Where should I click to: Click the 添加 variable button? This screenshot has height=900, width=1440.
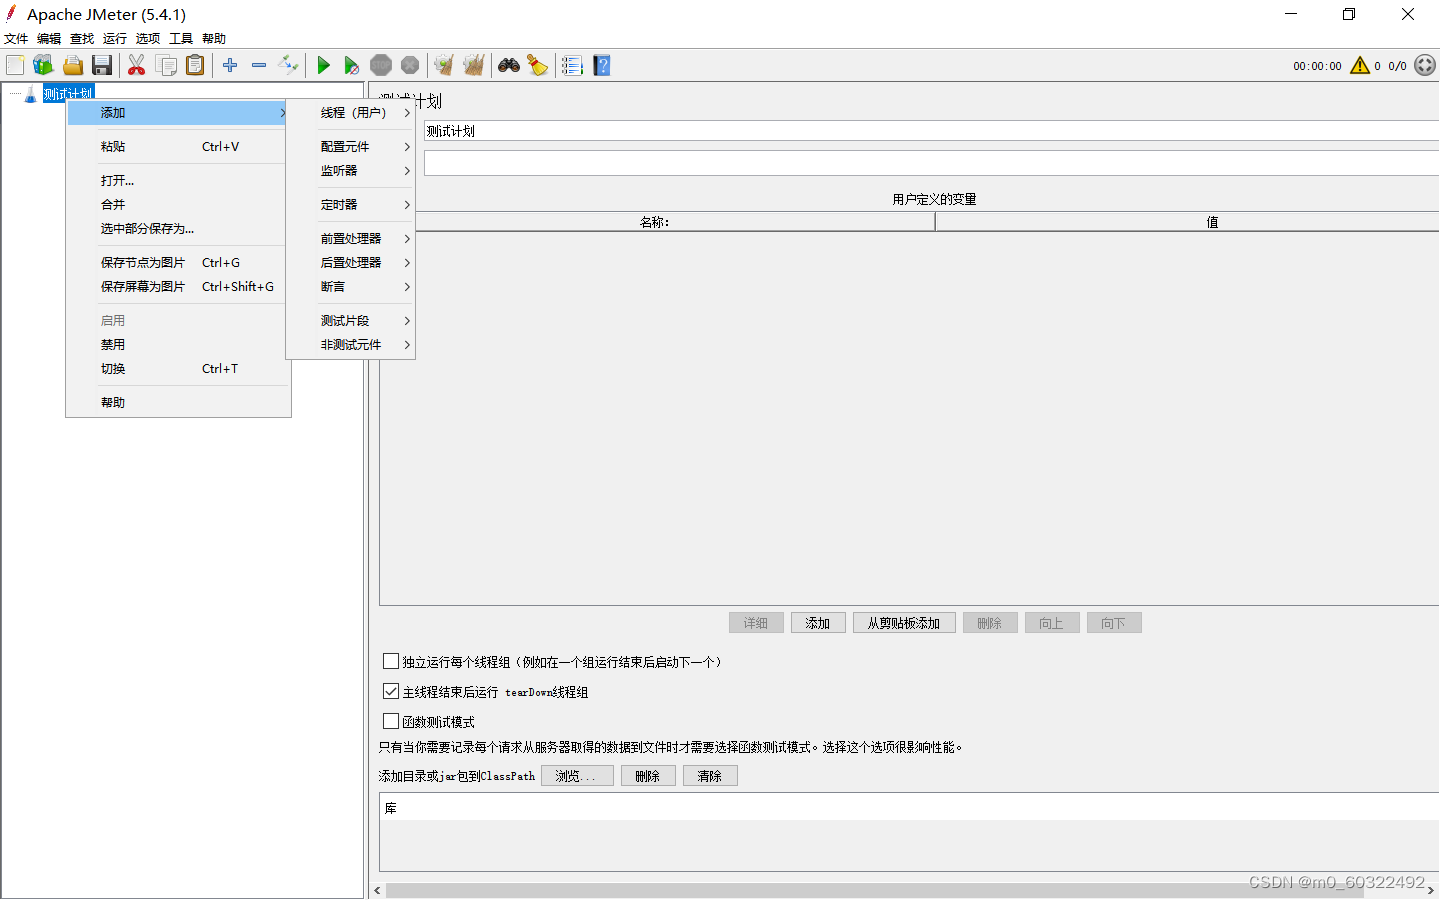pos(818,623)
